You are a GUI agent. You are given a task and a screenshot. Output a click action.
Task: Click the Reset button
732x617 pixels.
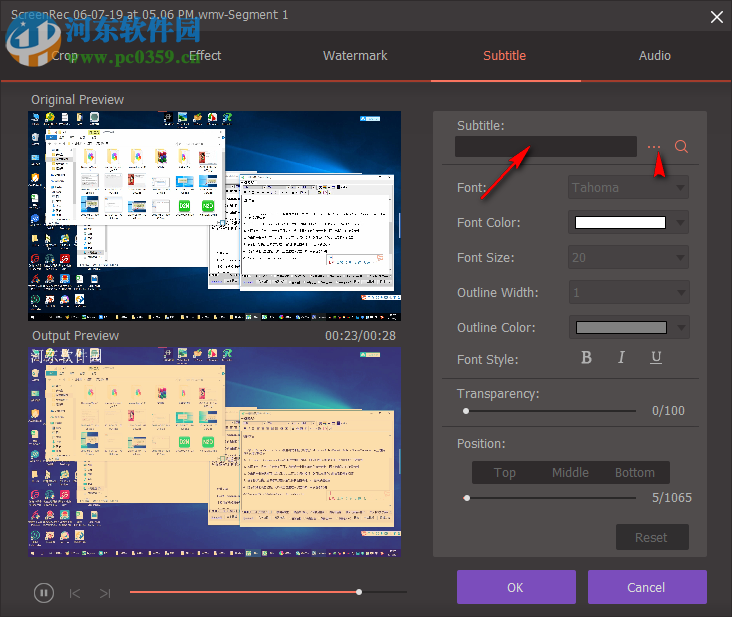(652, 537)
